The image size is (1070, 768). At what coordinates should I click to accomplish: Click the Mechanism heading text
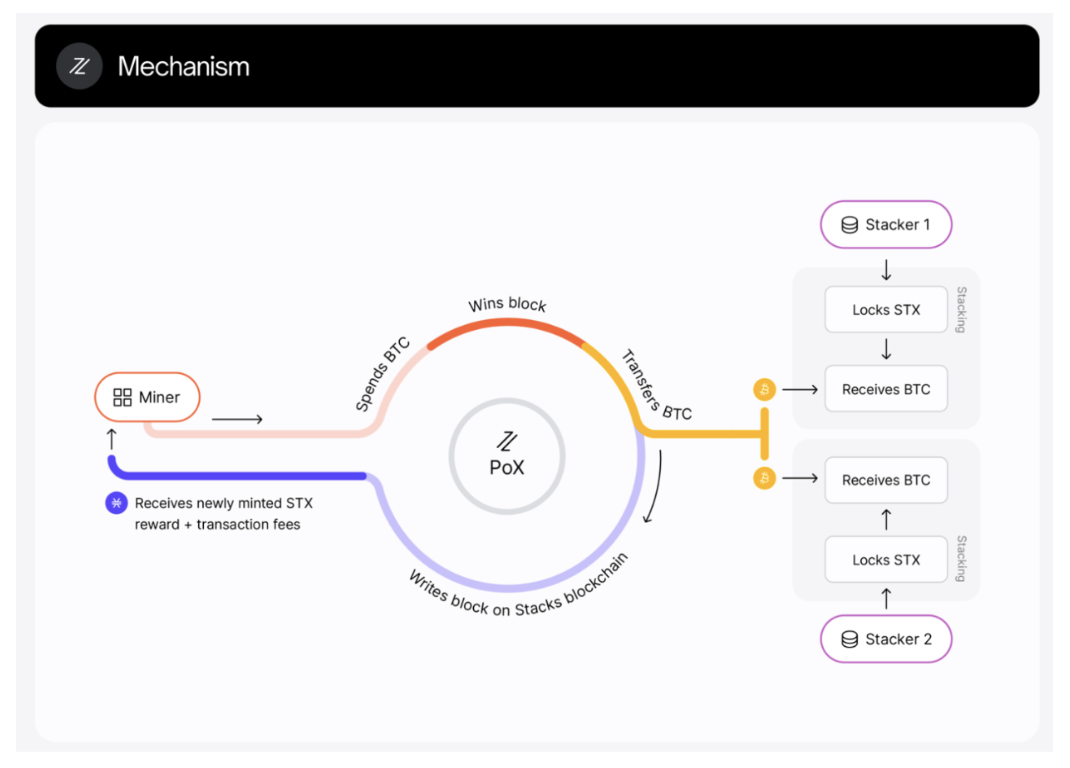[184, 67]
